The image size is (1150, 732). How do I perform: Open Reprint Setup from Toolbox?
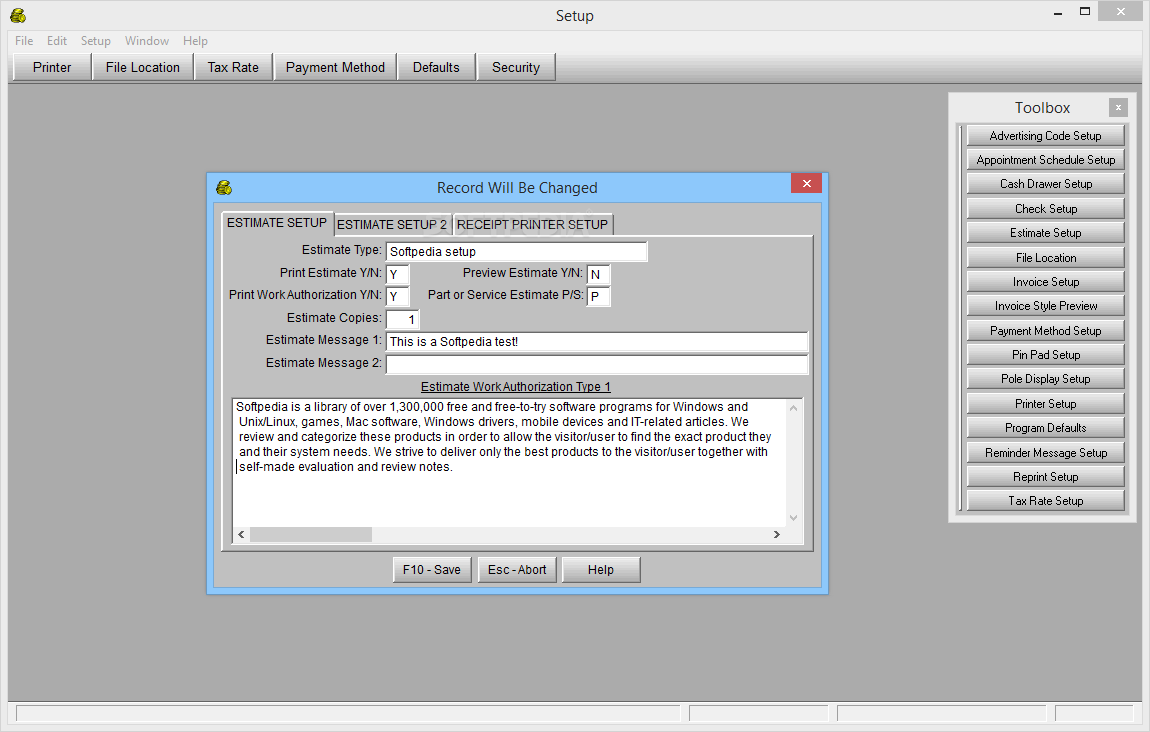click(1045, 477)
